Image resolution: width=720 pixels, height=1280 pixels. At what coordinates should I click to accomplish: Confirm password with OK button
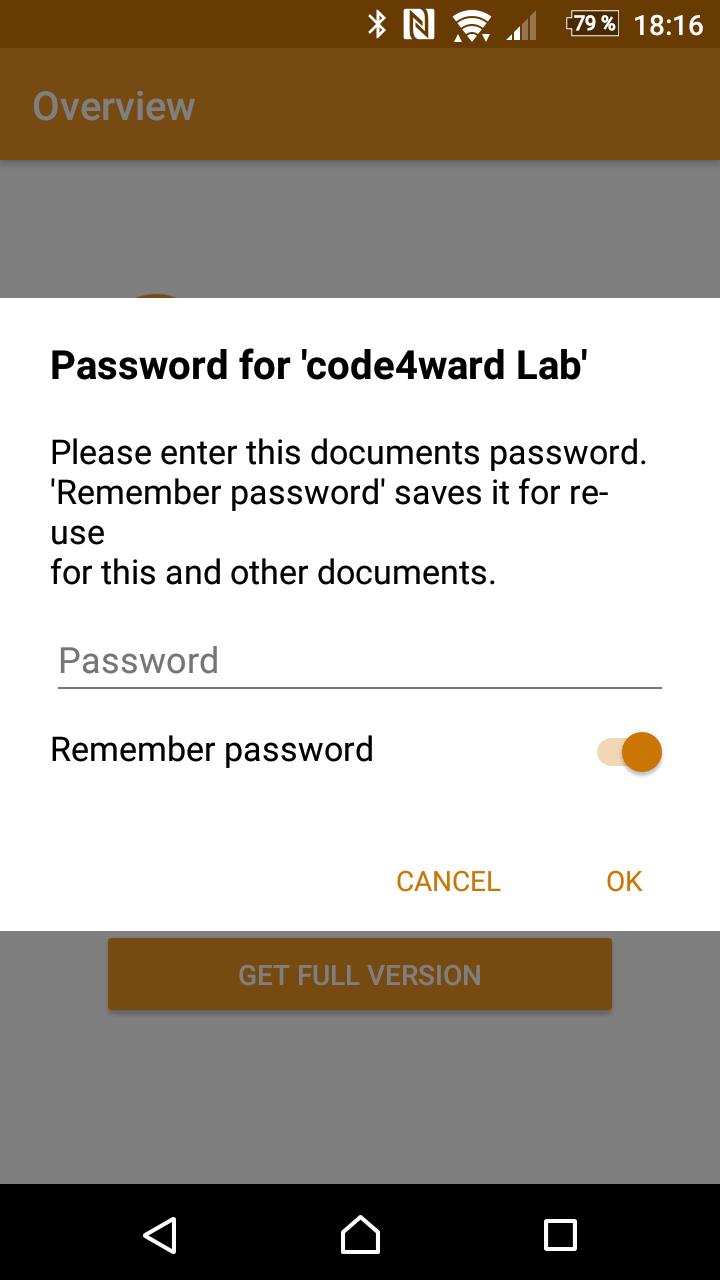point(624,881)
